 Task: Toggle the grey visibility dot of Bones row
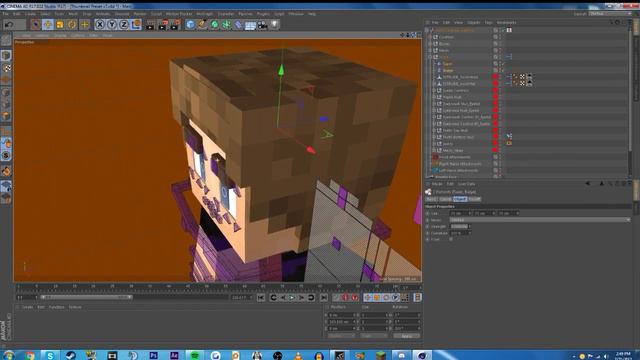point(496,44)
